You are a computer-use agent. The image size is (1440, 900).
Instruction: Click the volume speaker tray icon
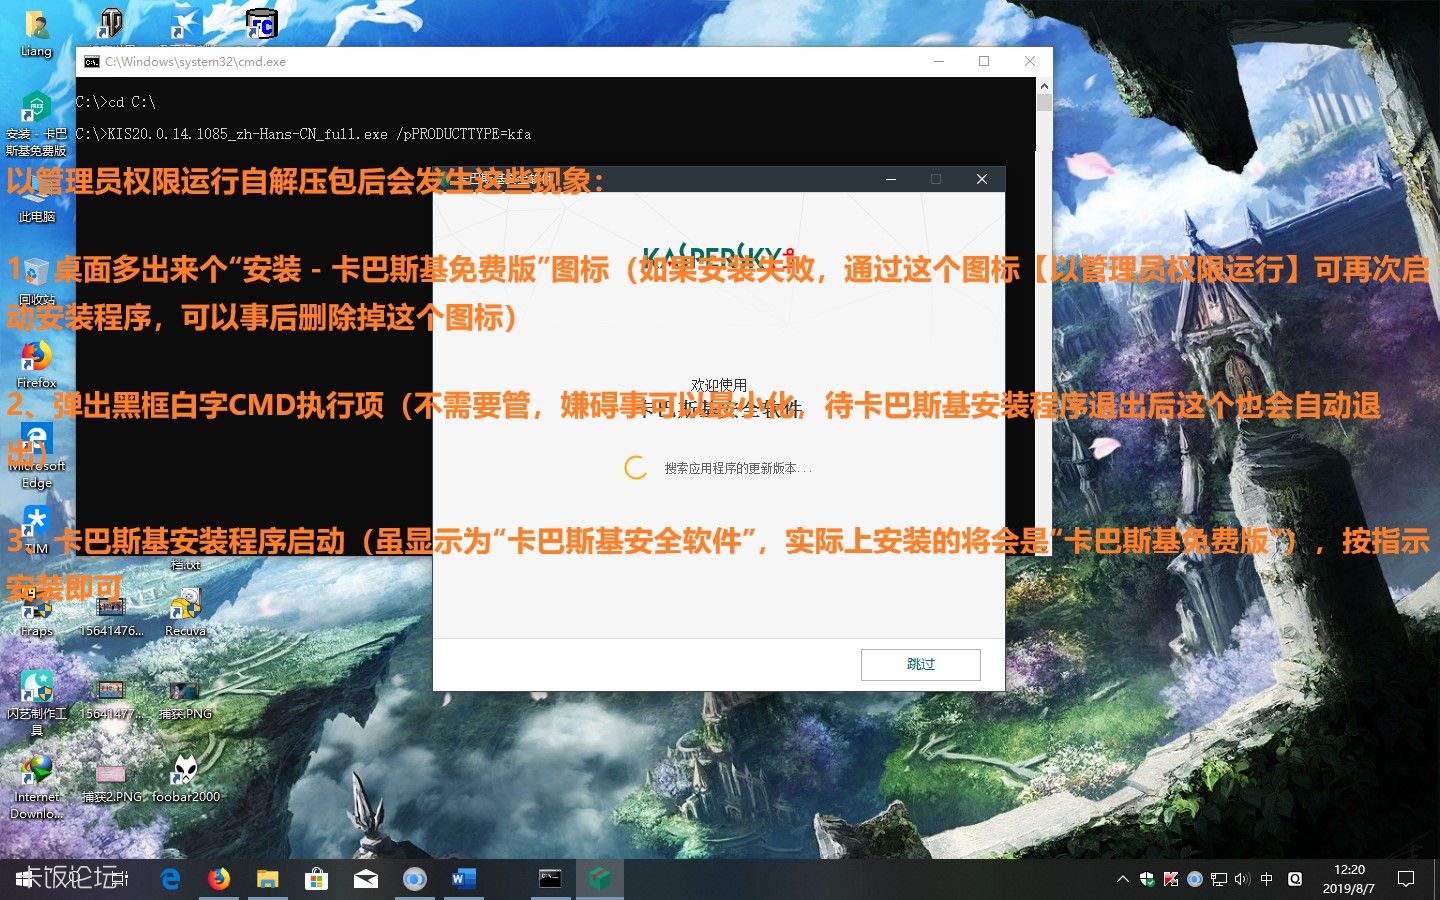point(1242,879)
